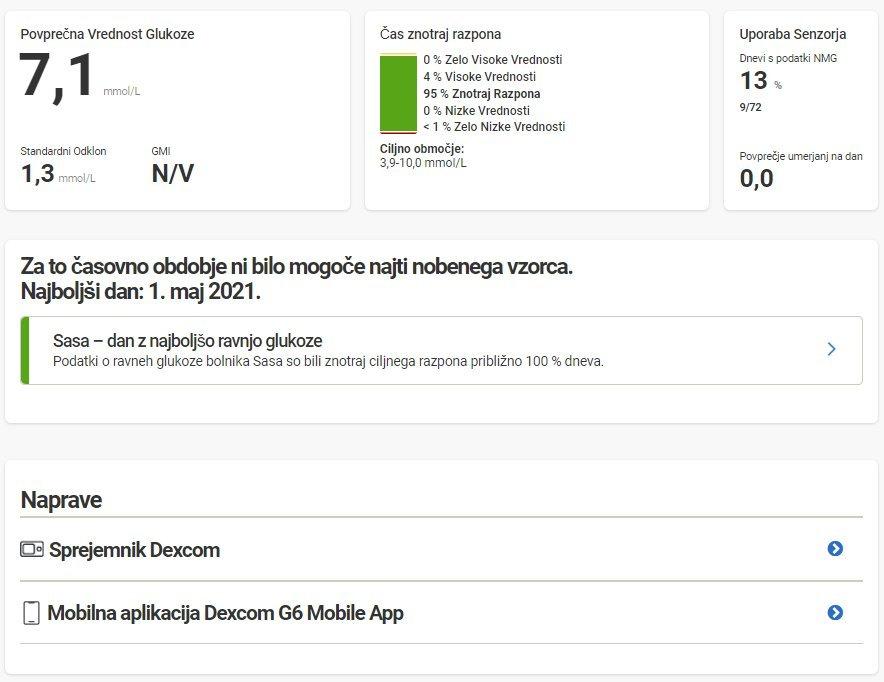Click the Naprave section heading
The width and height of the screenshot is (884, 682).
(61, 500)
